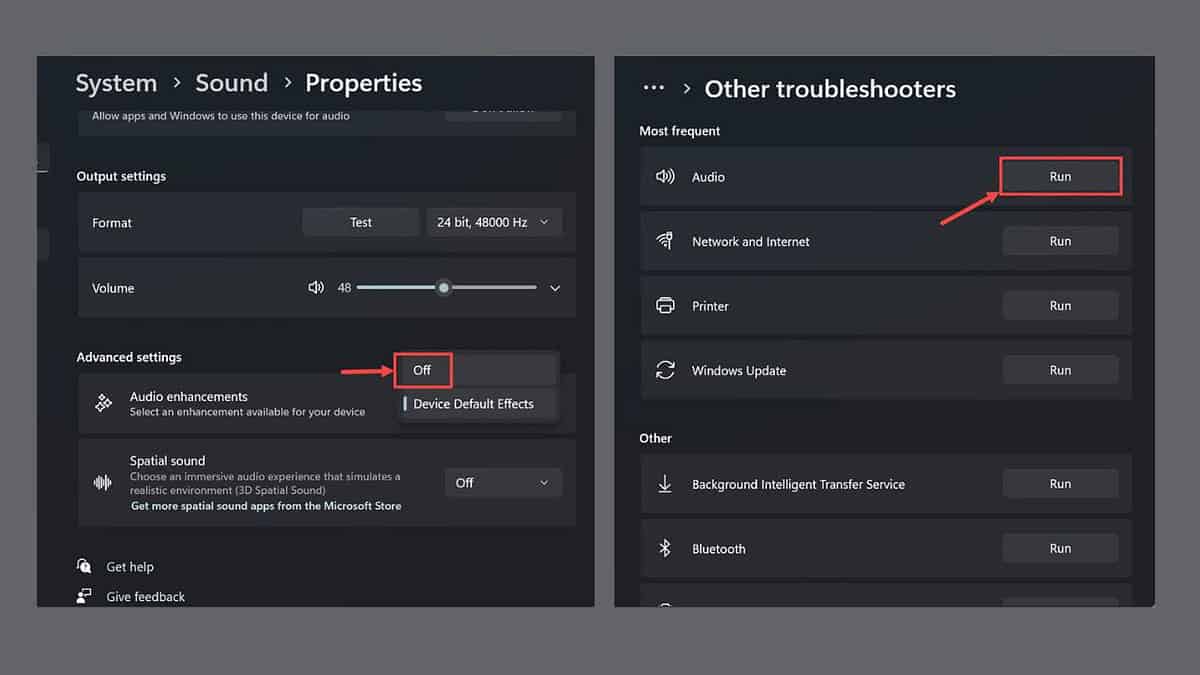Image resolution: width=1200 pixels, height=675 pixels.
Task: Click the Printer icon
Action: 665,305
